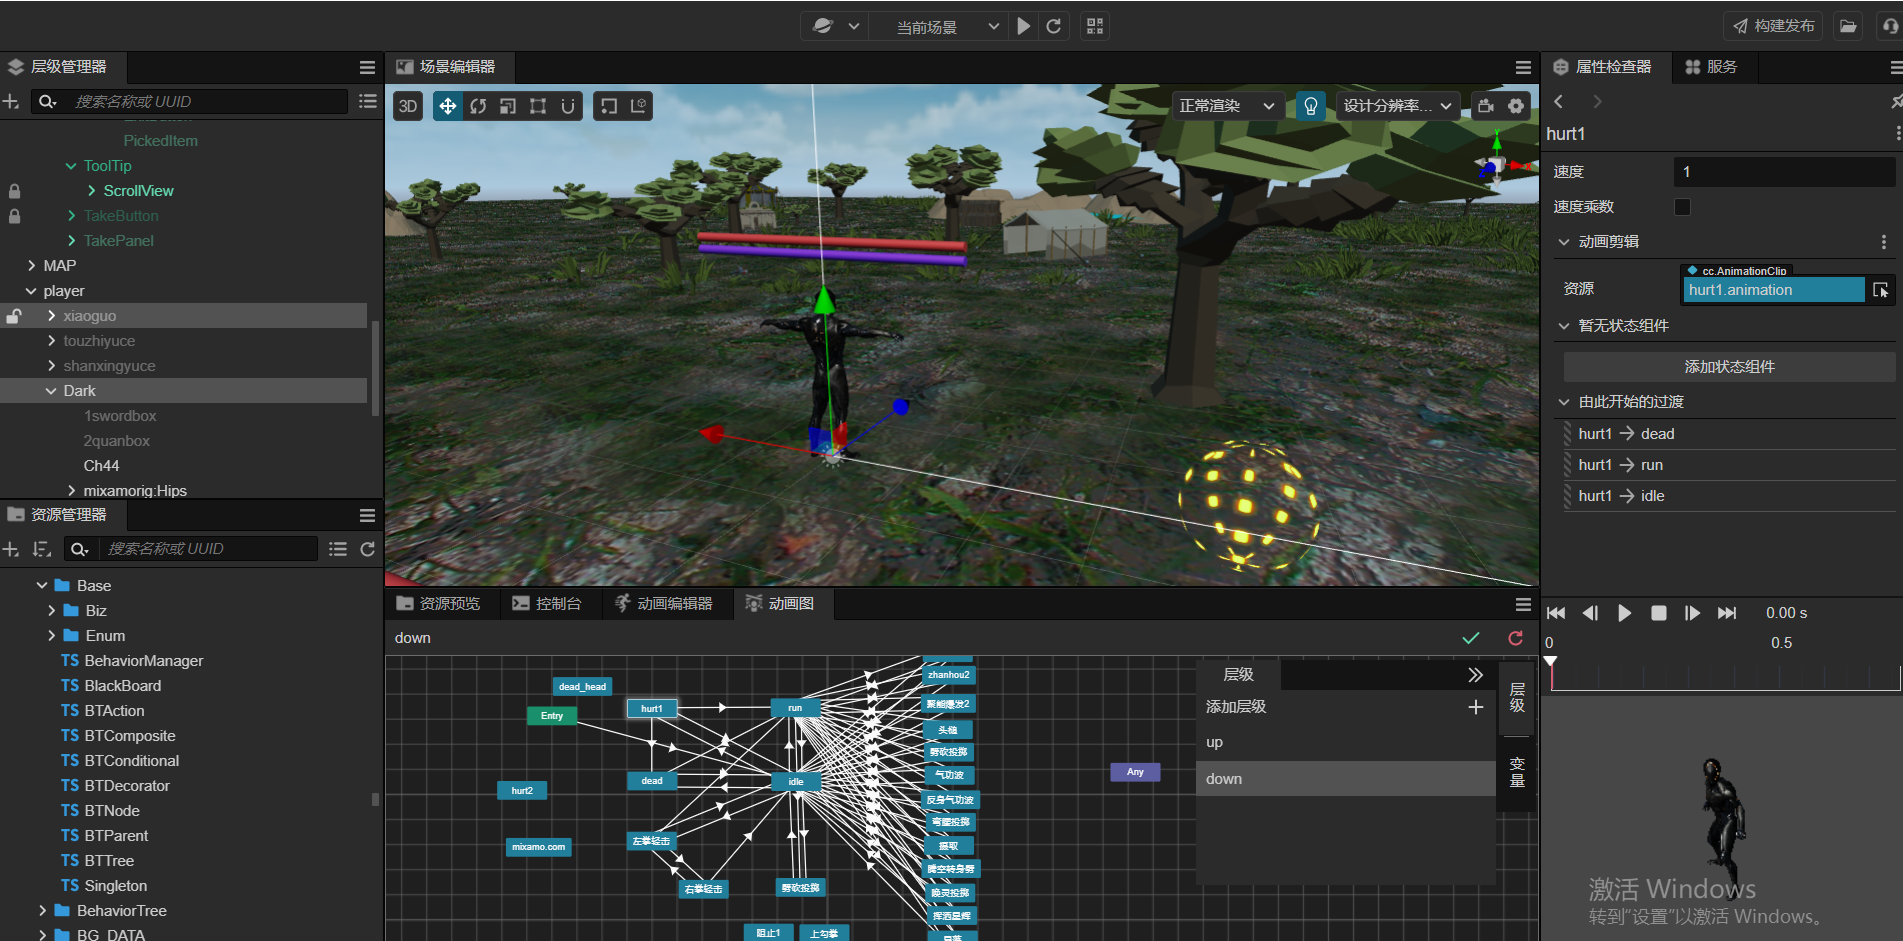The image size is (1903, 941).
Task: Open preview platform browser dropdown
Action: tap(834, 26)
